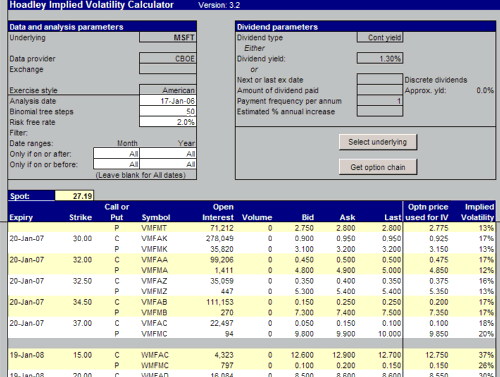The height and width of the screenshot is (377, 500).
Task: Click the 'Only if on or after' Year cell
Action: pyautogui.click(x=168, y=154)
